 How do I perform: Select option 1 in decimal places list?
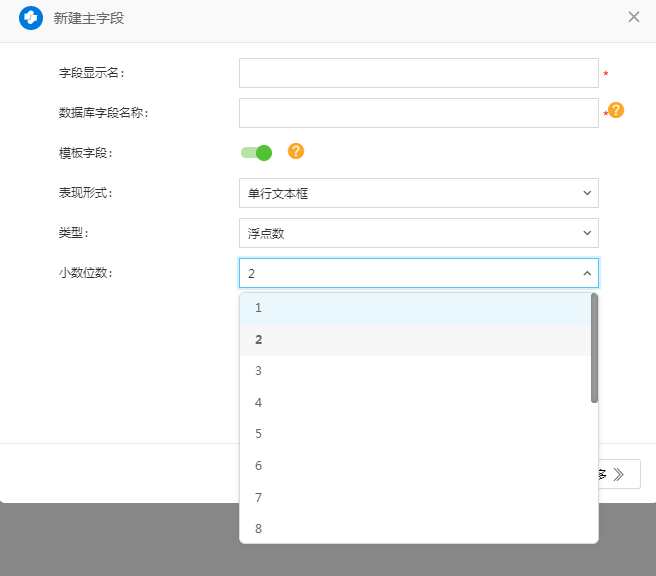coord(415,308)
